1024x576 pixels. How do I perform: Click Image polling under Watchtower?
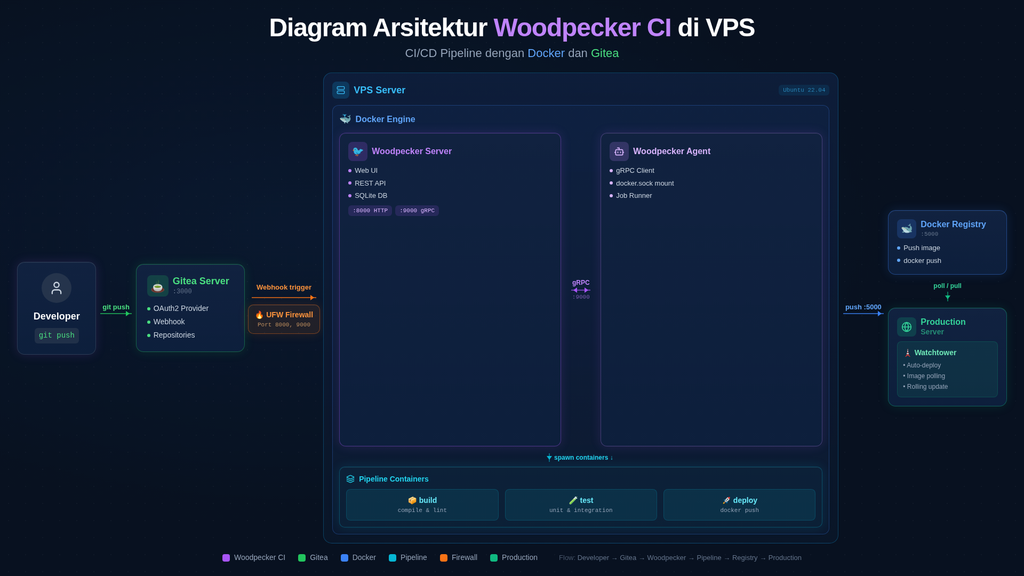point(925,376)
